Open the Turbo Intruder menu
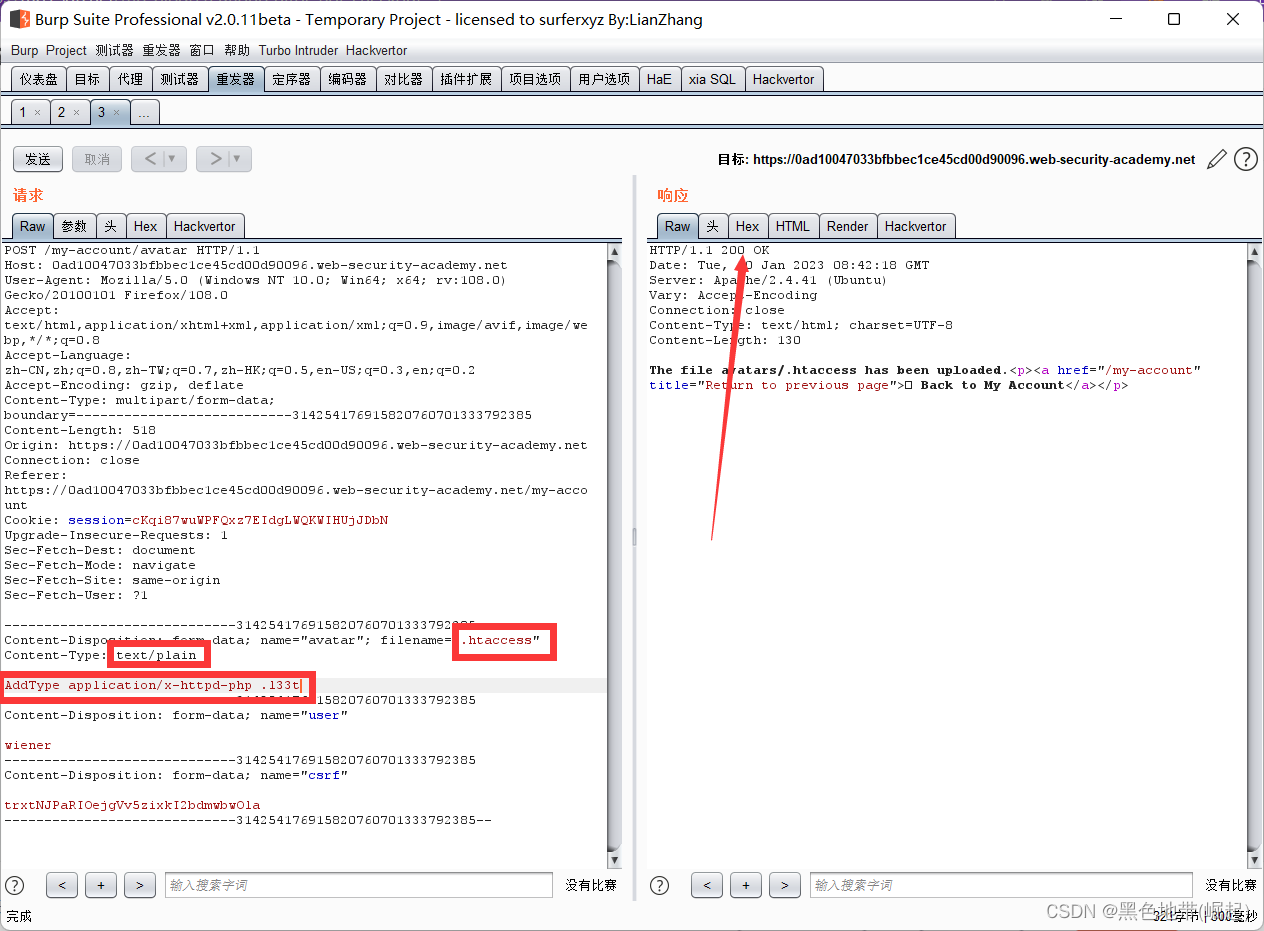The height and width of the screenshot is (931, 1264). 298,50
